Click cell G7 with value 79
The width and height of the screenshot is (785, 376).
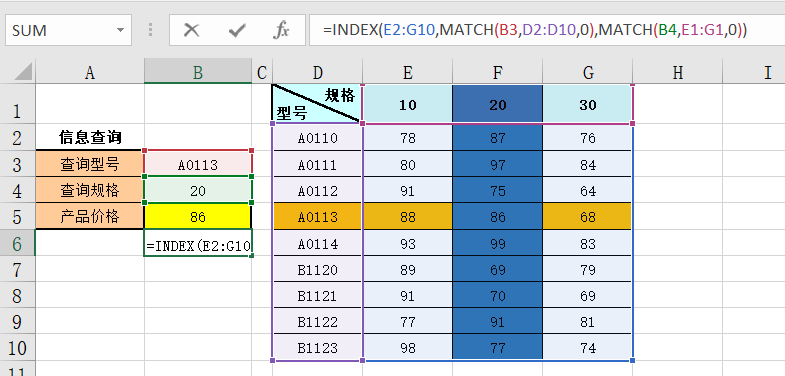click(588, 269)
